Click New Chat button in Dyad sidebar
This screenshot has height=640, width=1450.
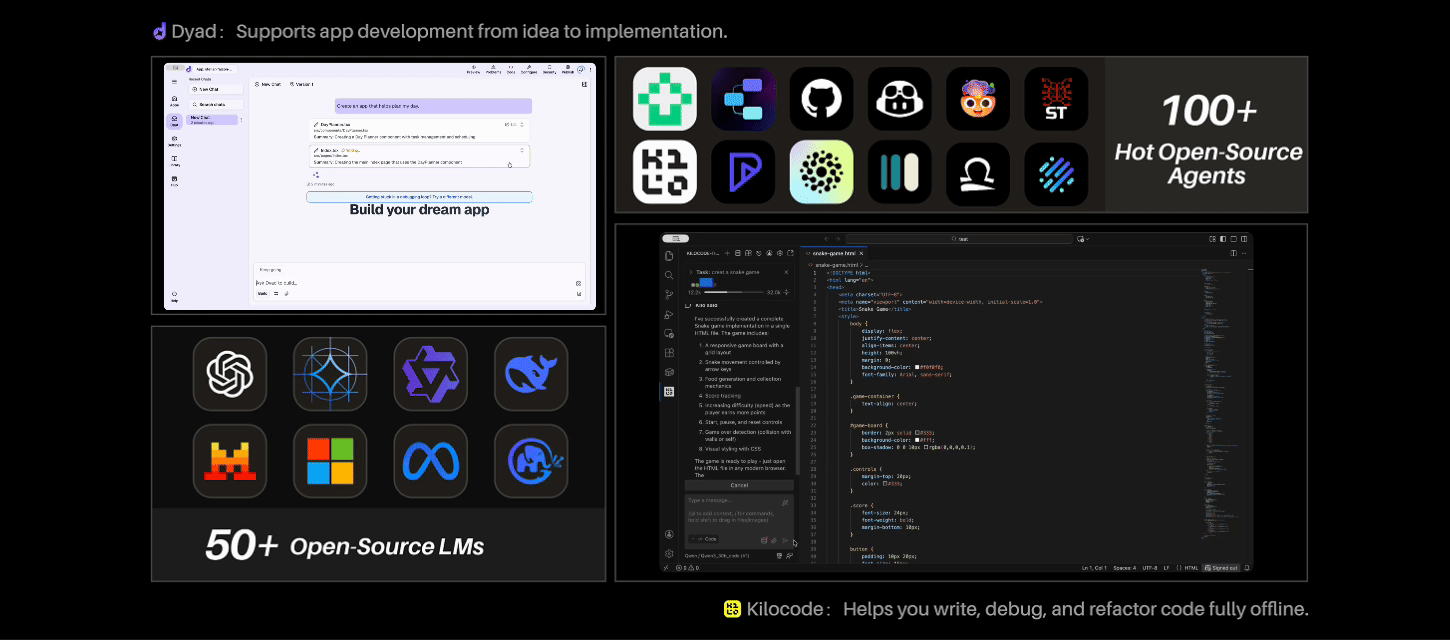coord(216,89)
